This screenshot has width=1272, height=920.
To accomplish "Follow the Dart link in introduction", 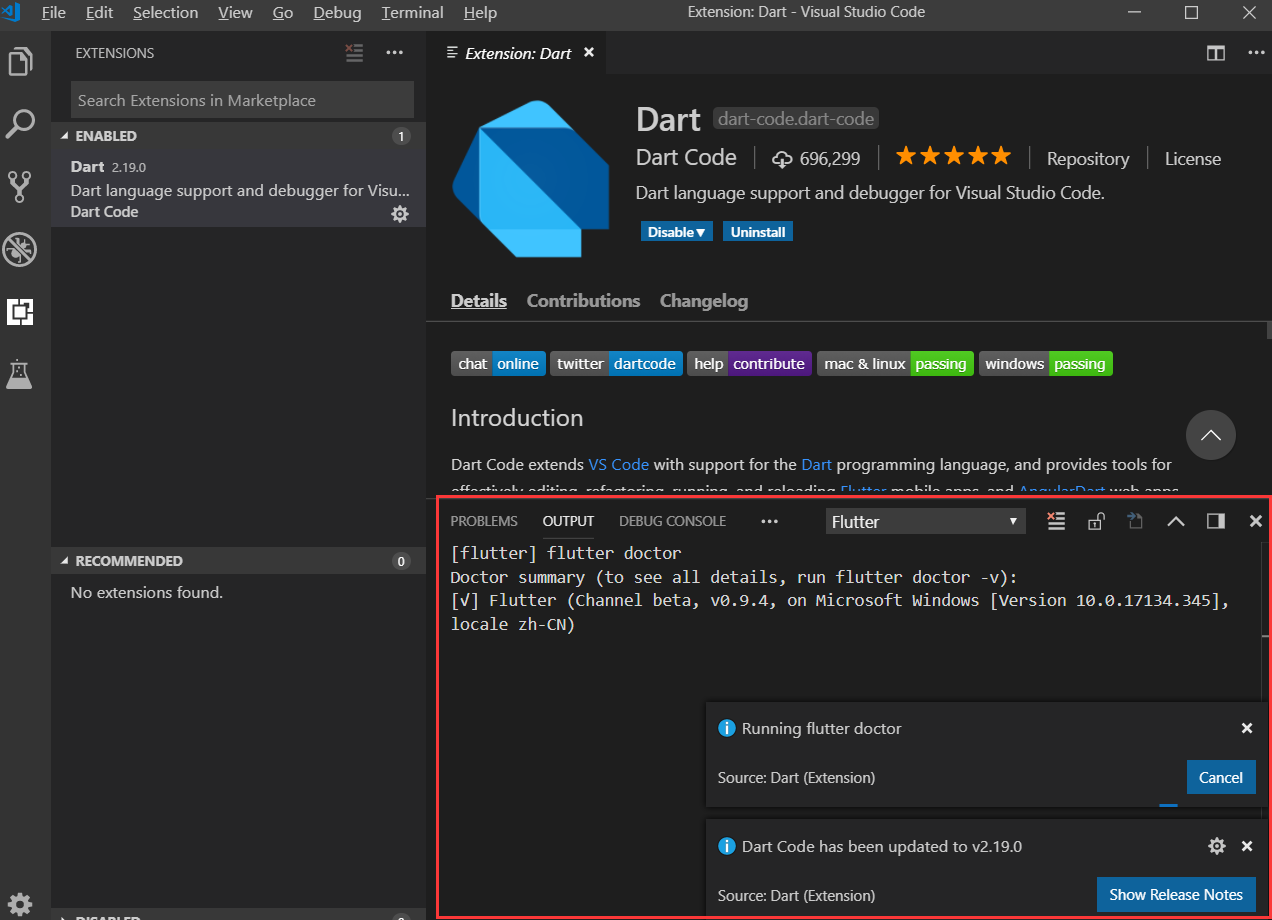I will tap(816, 465).
